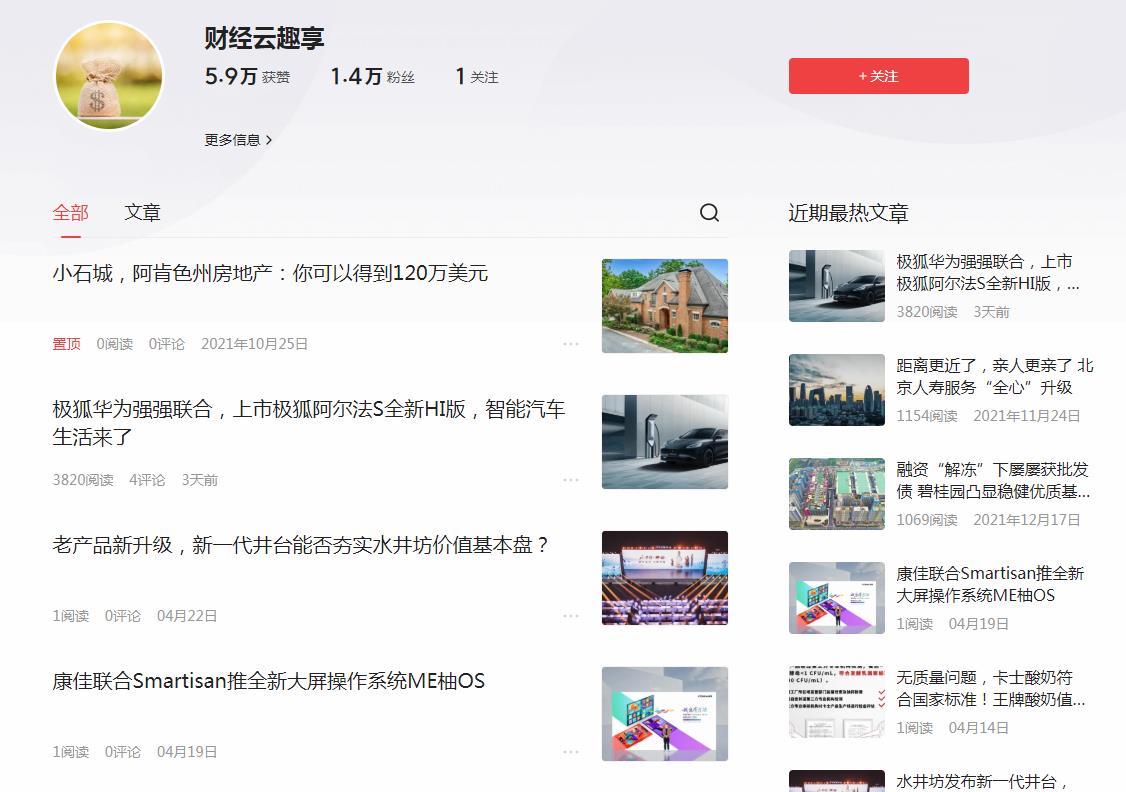
Task: Open more options for 康佳联合Smartisan article in feed
Action: pos(571,752)
